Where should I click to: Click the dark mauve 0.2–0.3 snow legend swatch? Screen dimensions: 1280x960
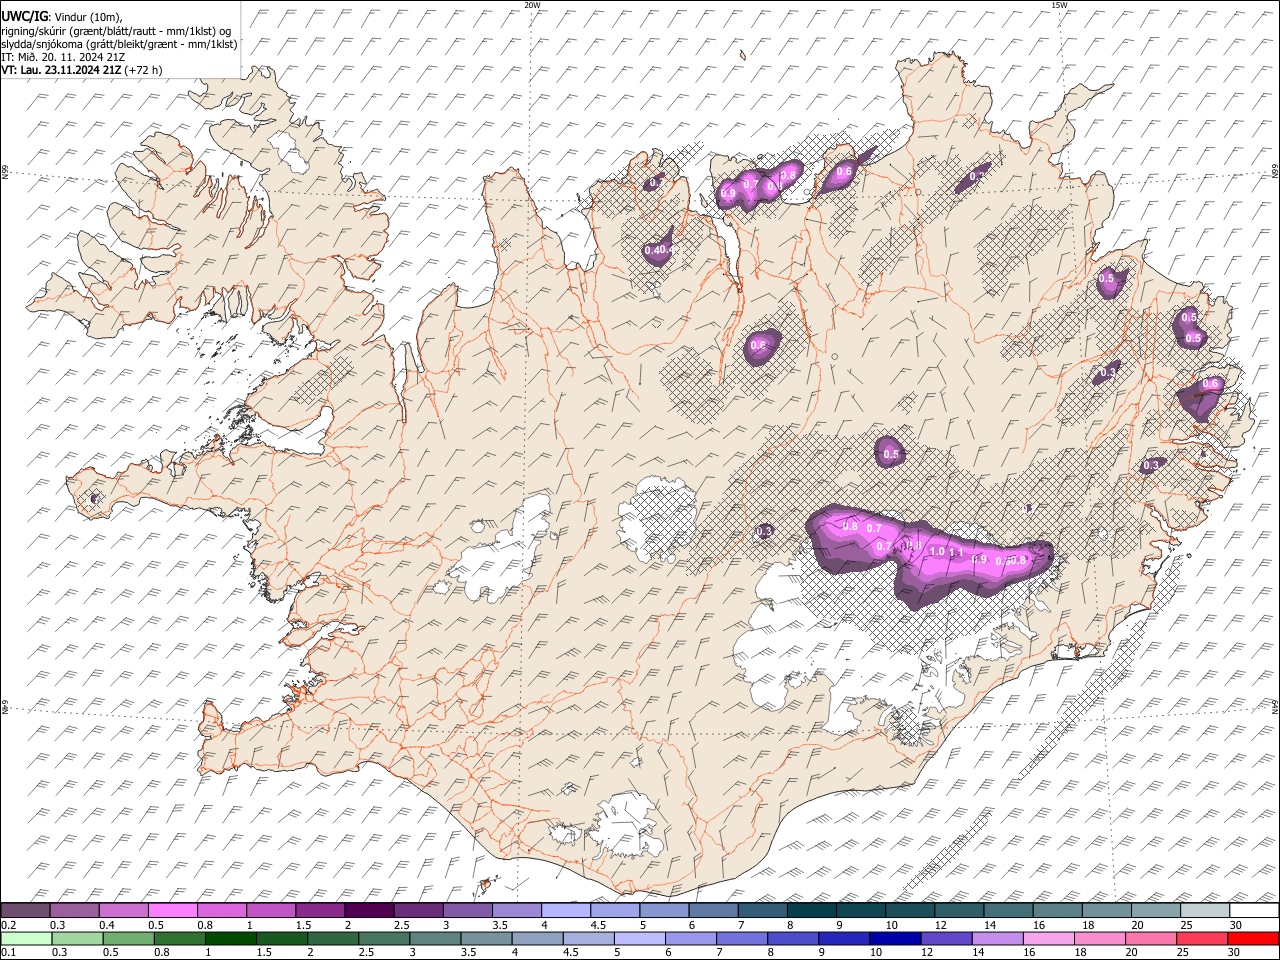[25, 910]
